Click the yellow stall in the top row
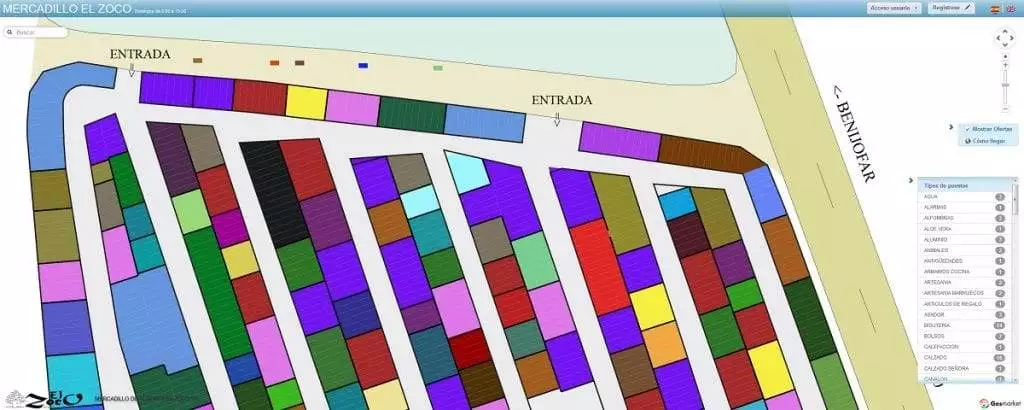Image resolution: width=1024 pixels, height=410 pixels. click(x=306, y=101)
